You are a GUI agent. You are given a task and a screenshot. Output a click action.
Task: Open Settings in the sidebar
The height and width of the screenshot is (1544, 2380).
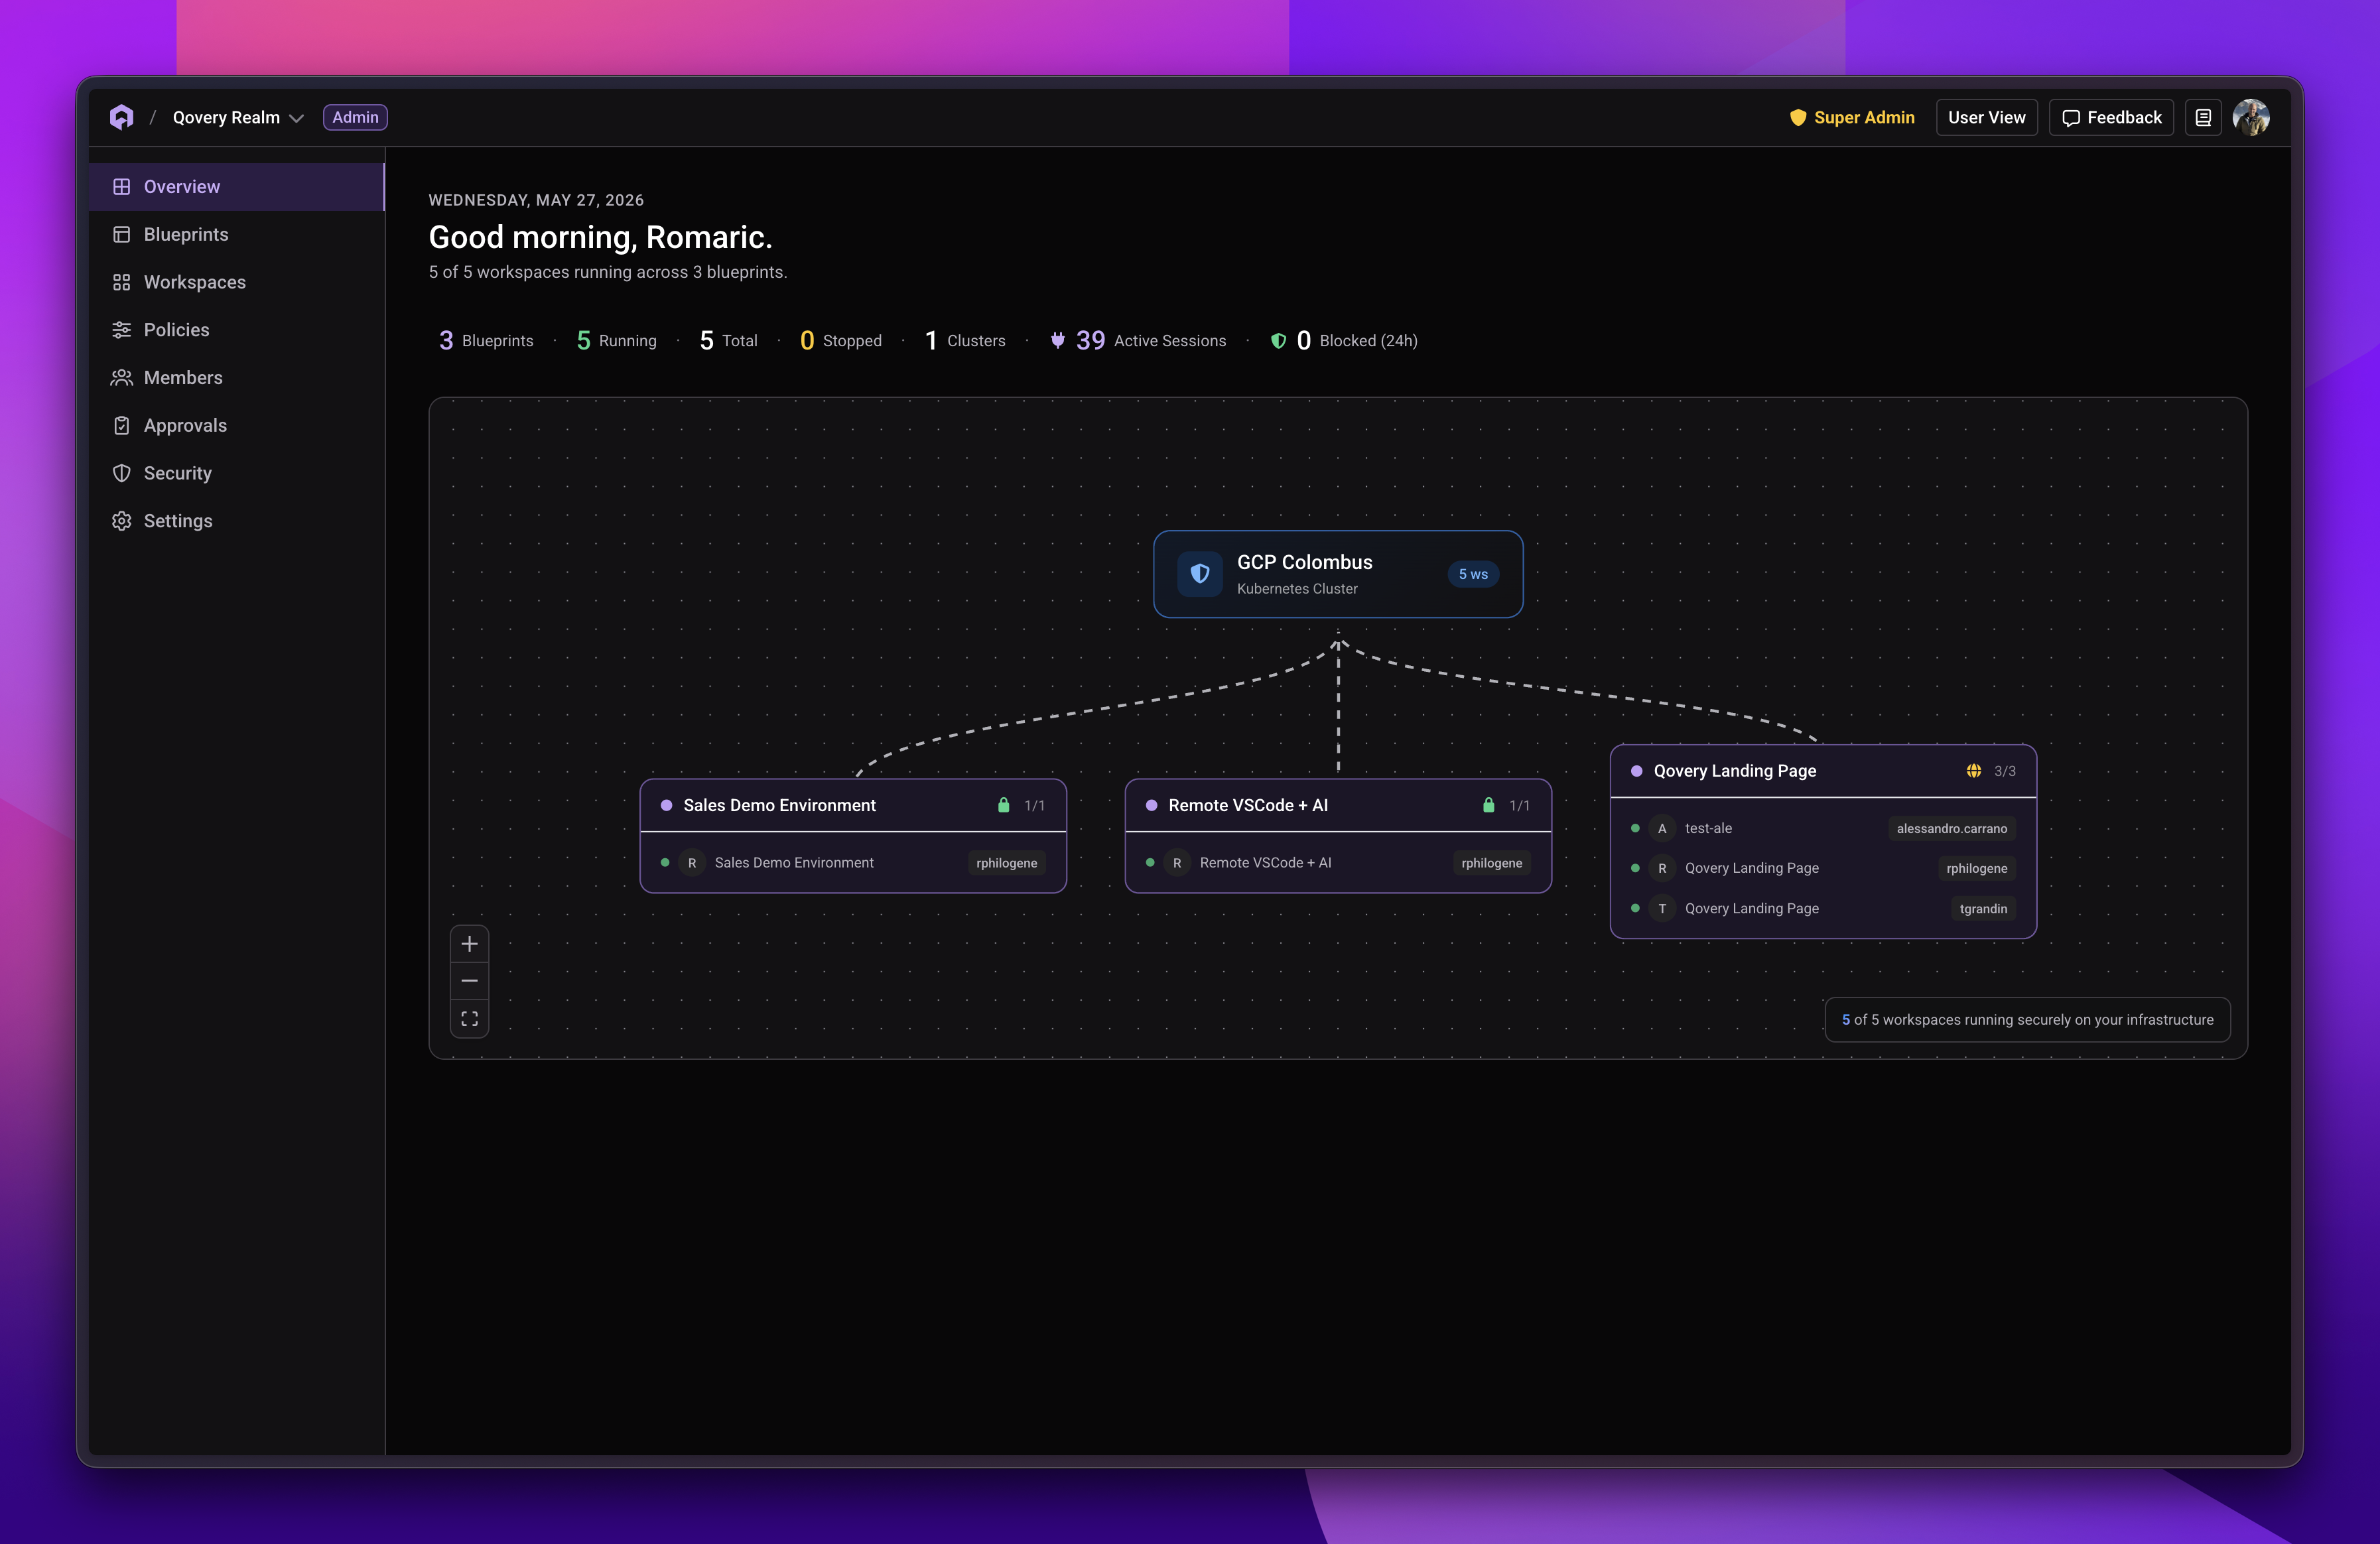pyautogui.click(x=237, y=520)
